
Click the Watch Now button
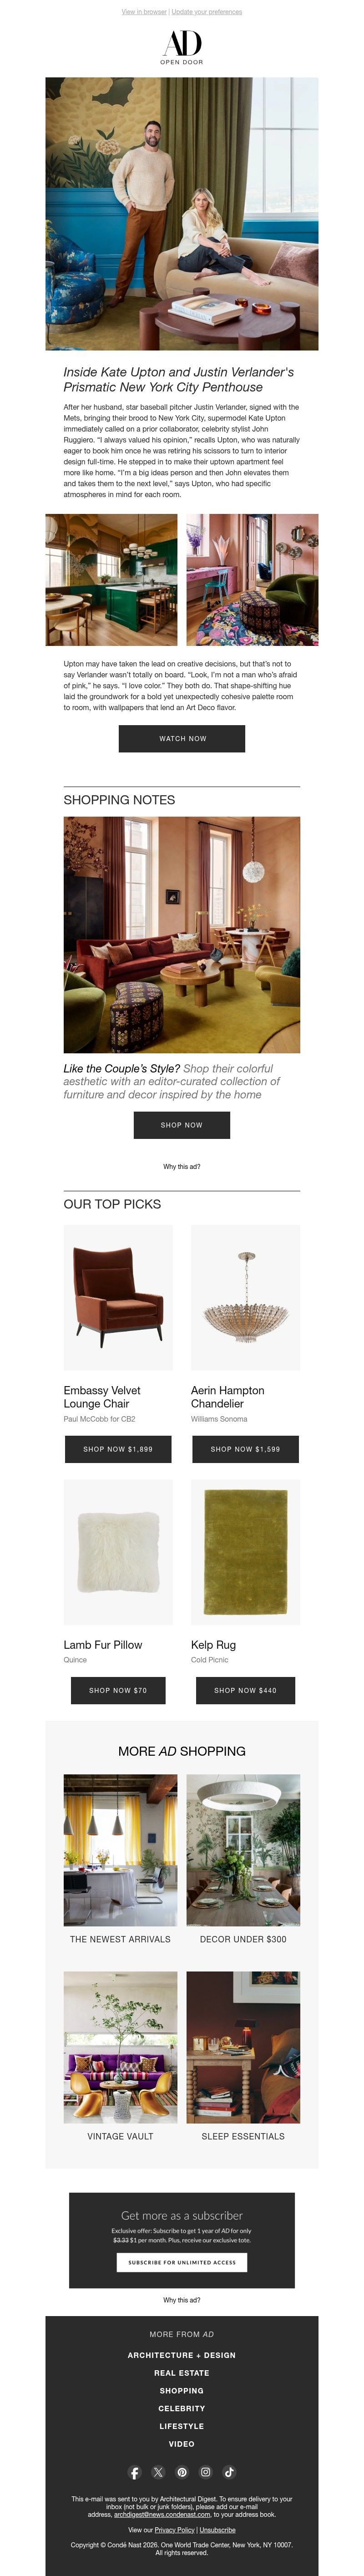point(182,738)
